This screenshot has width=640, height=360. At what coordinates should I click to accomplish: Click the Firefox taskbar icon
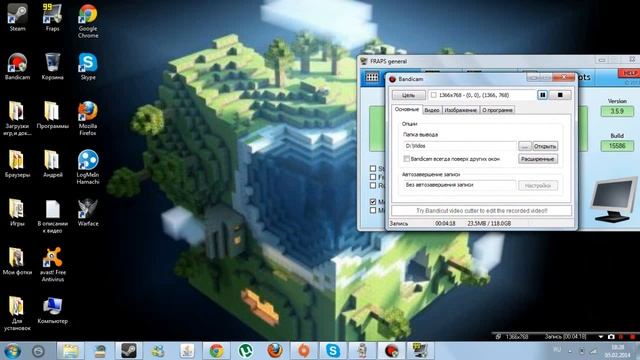pos(274,351)
